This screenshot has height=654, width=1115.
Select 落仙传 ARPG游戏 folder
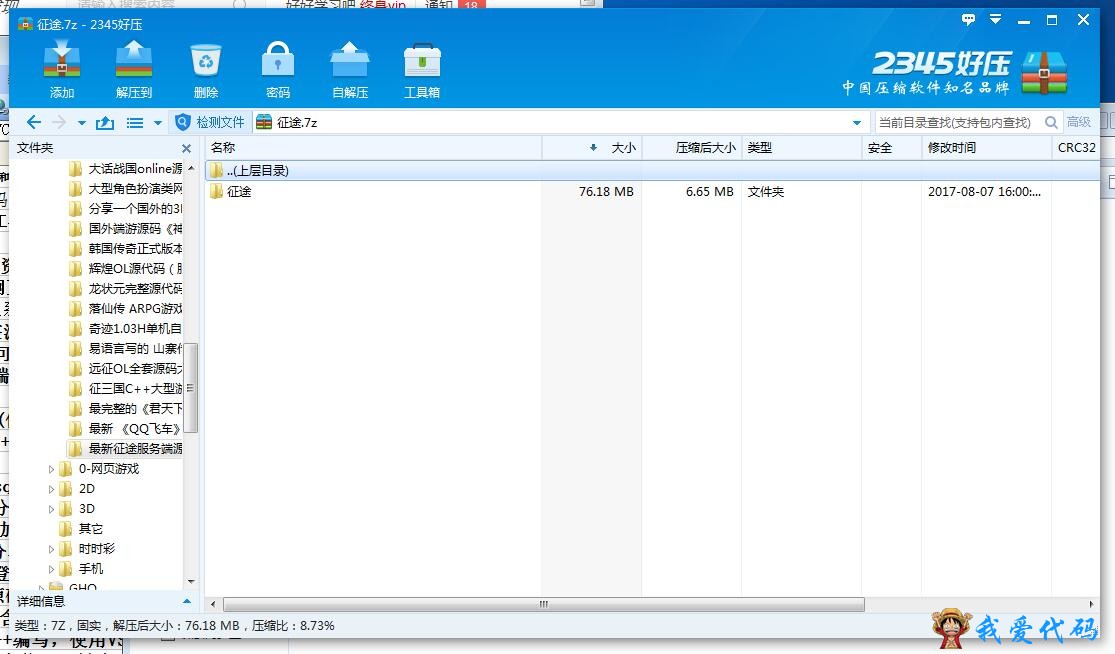[126, 309]
